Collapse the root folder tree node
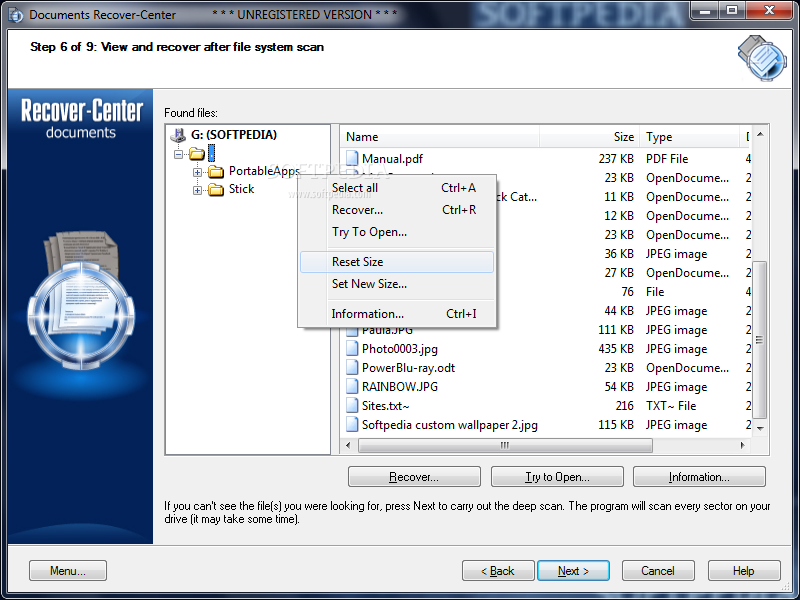 tap(178, 154)
